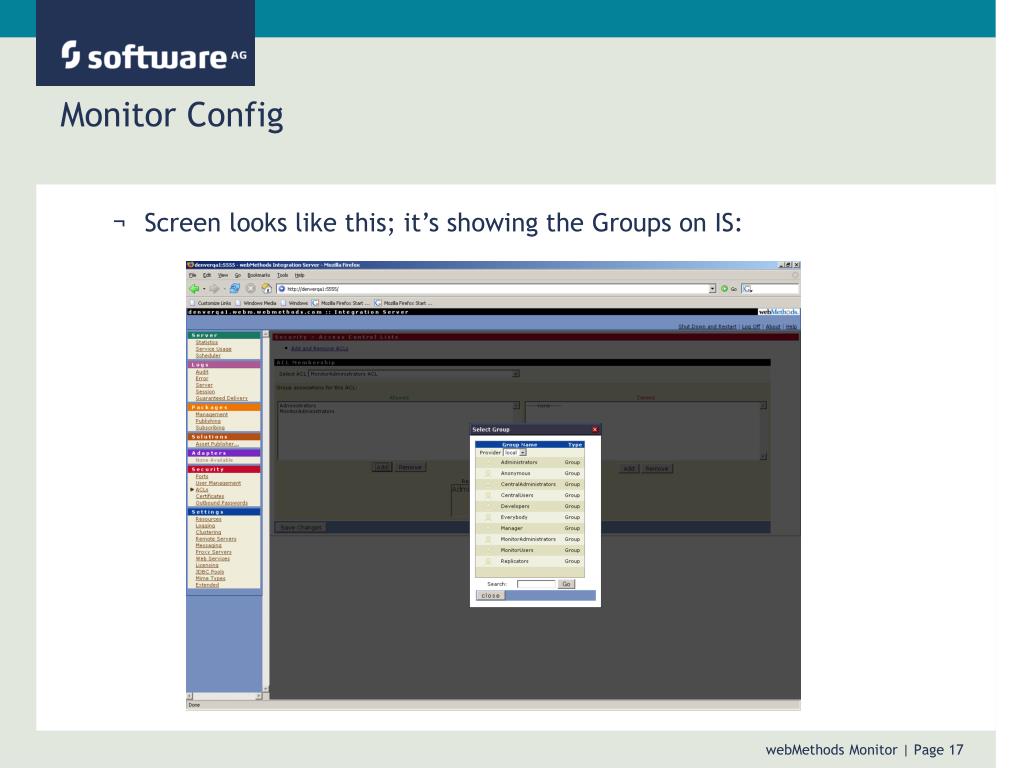This screenshot has height=768, width=1024.
Task: Open the Back button history dropdown arrow
Action: pos(204,289)
